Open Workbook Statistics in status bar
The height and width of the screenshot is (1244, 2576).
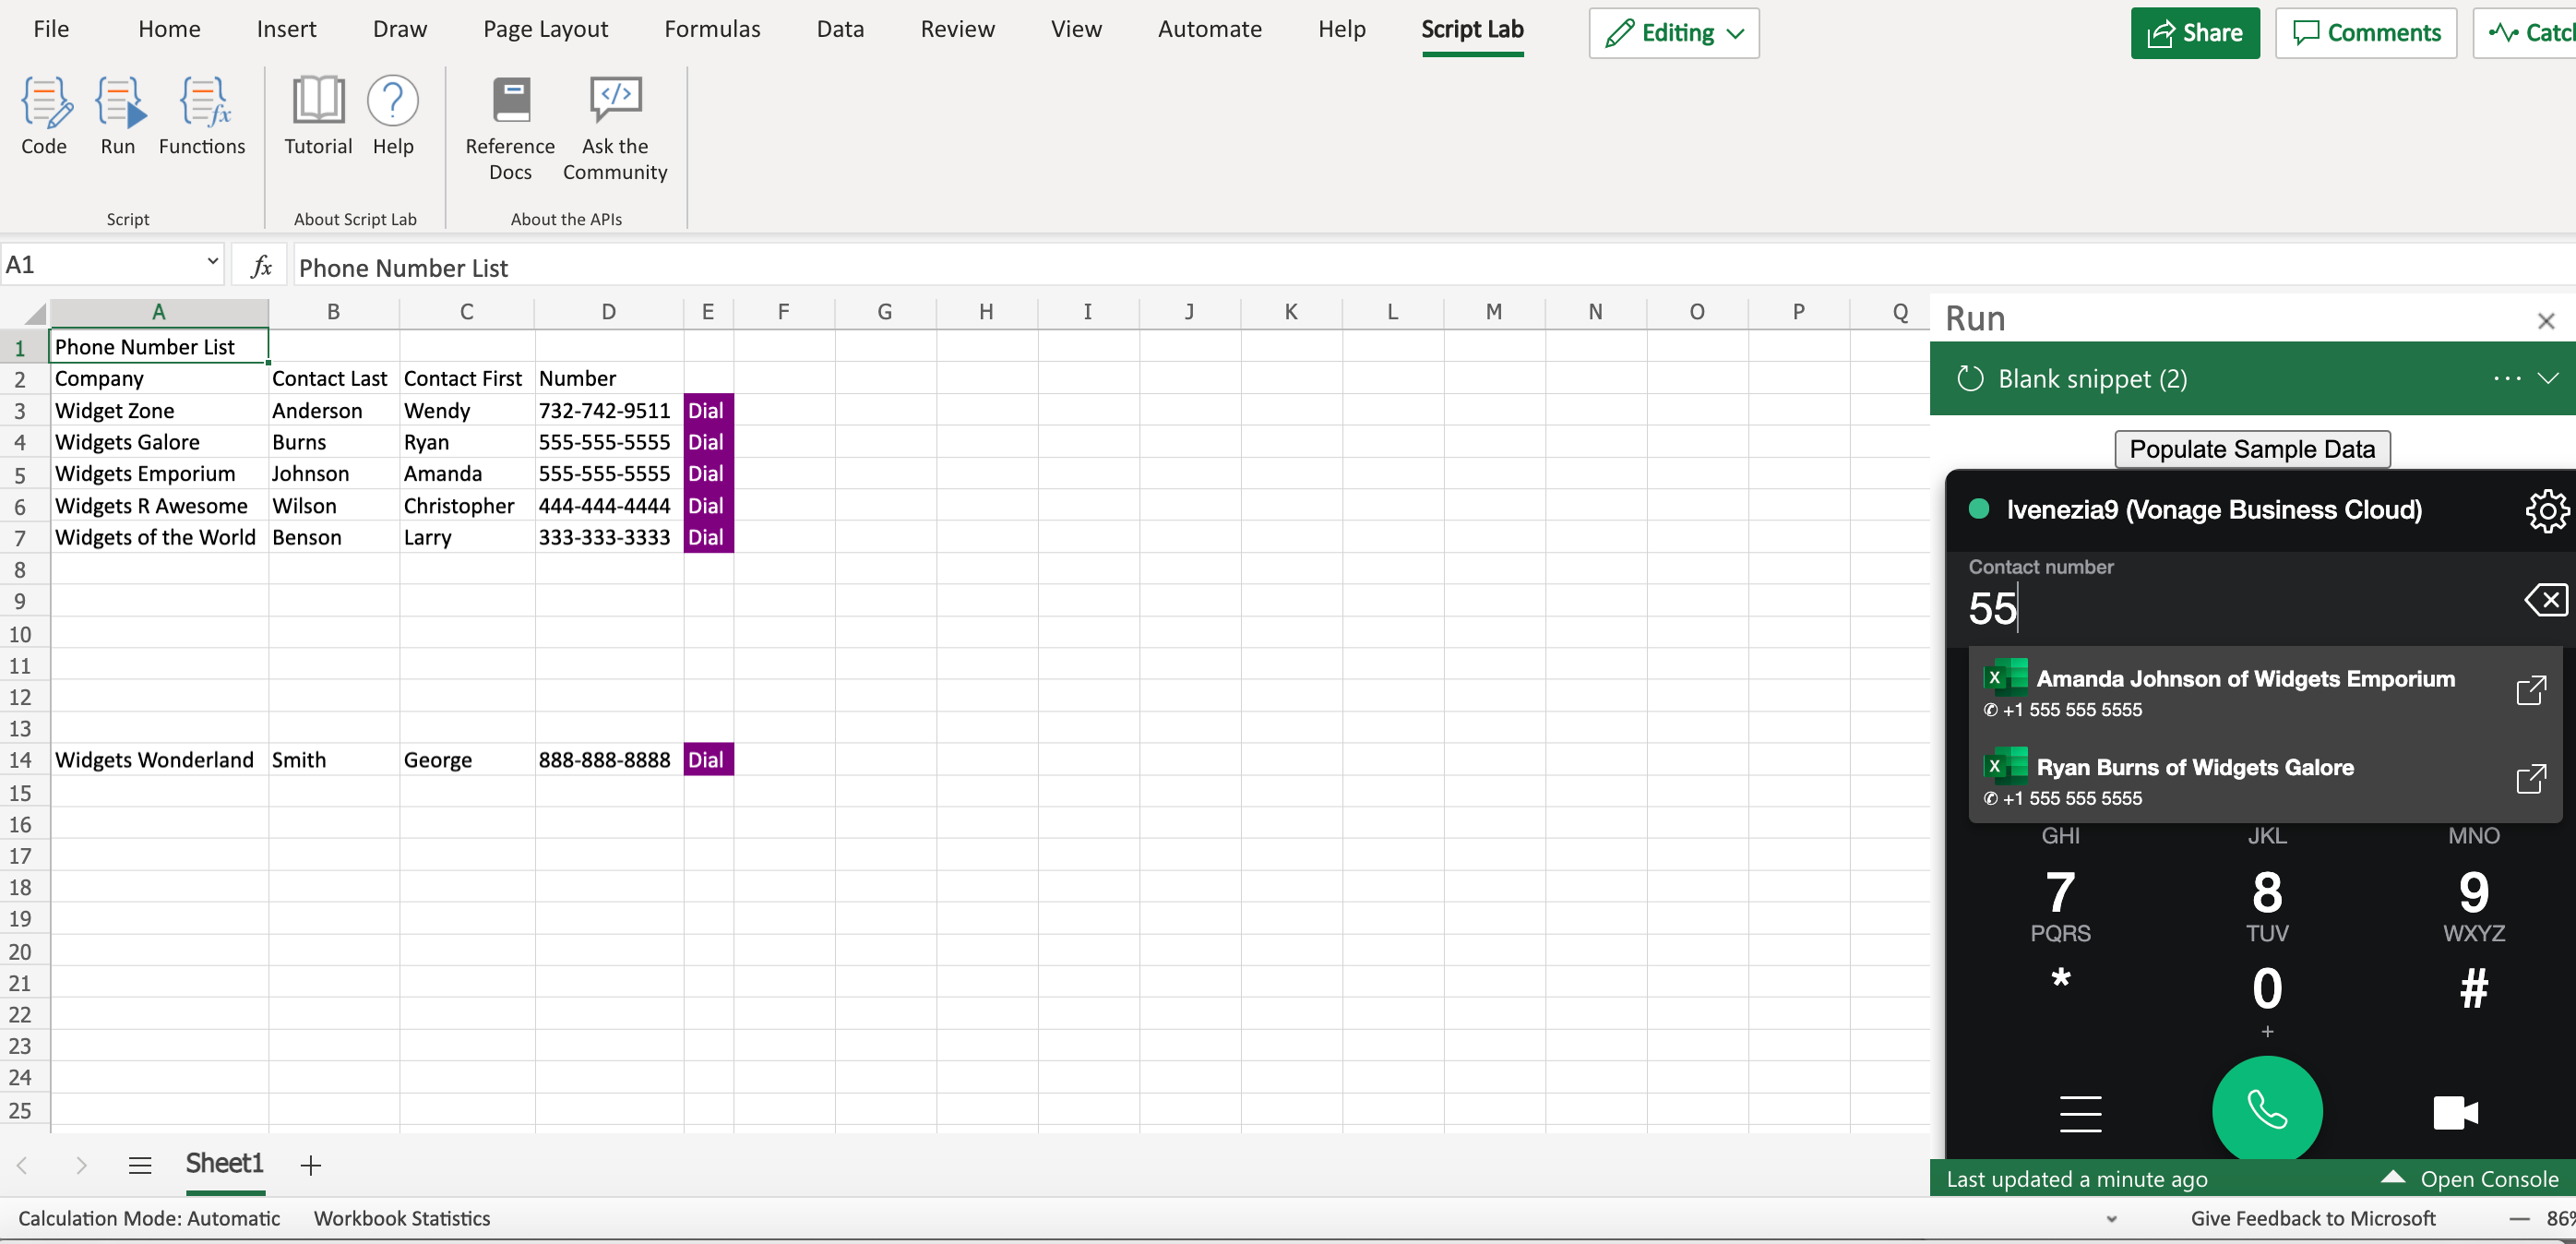pos(402,1218)
